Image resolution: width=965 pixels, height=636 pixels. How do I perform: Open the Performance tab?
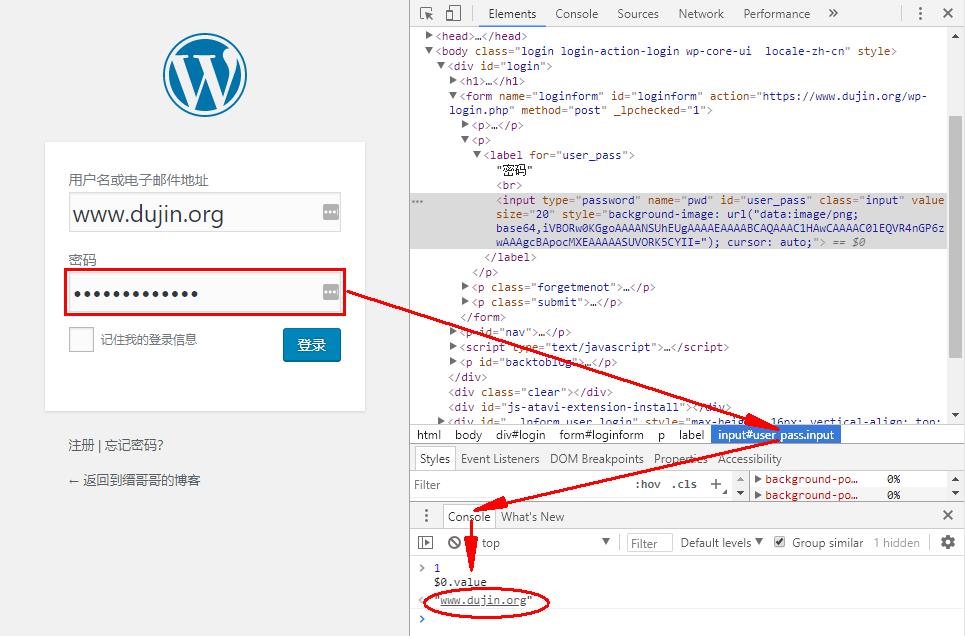[x=777, y=14]
